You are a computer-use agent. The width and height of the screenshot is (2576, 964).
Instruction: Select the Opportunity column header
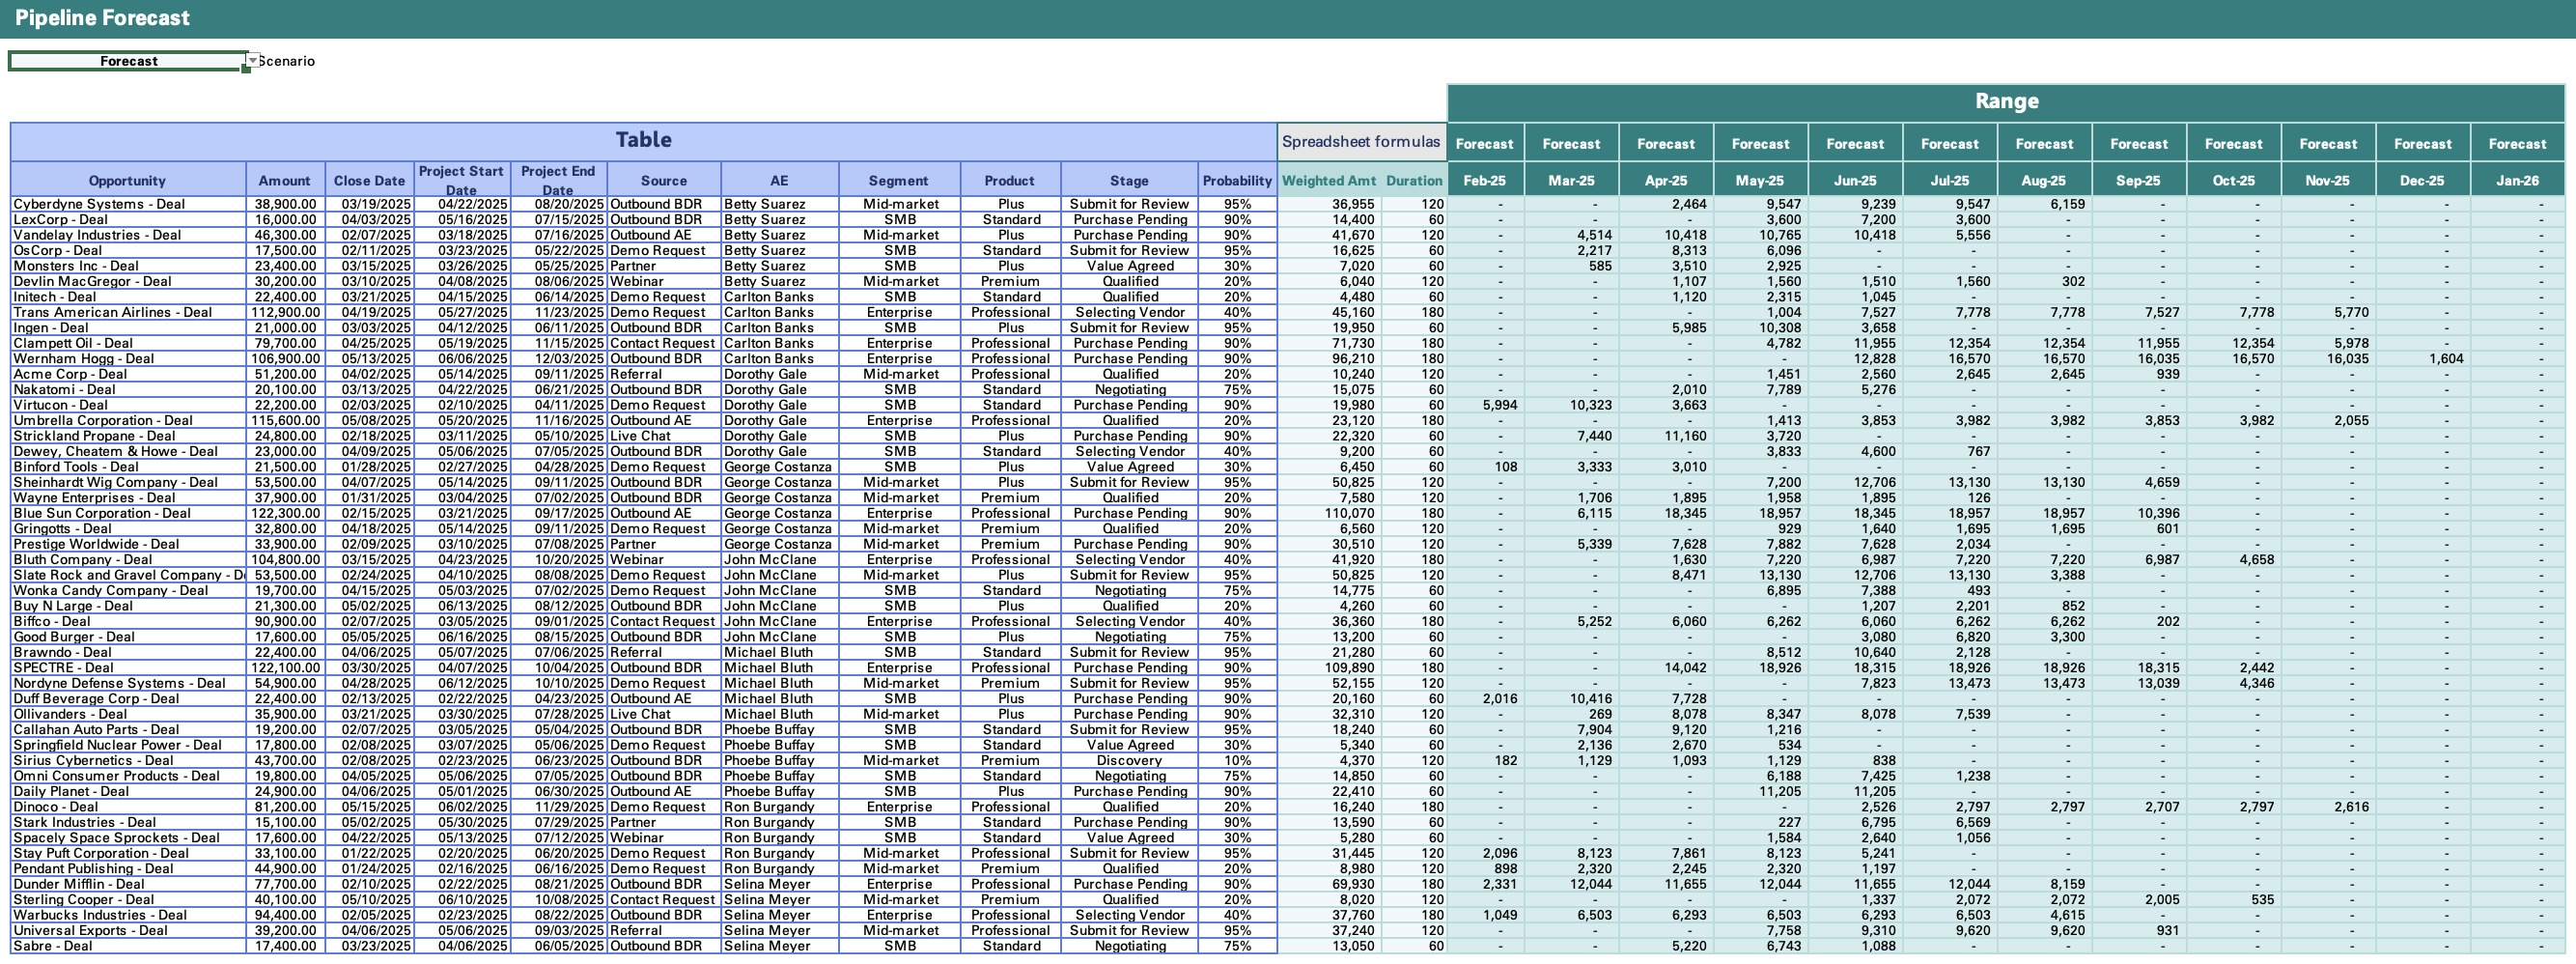127,180
